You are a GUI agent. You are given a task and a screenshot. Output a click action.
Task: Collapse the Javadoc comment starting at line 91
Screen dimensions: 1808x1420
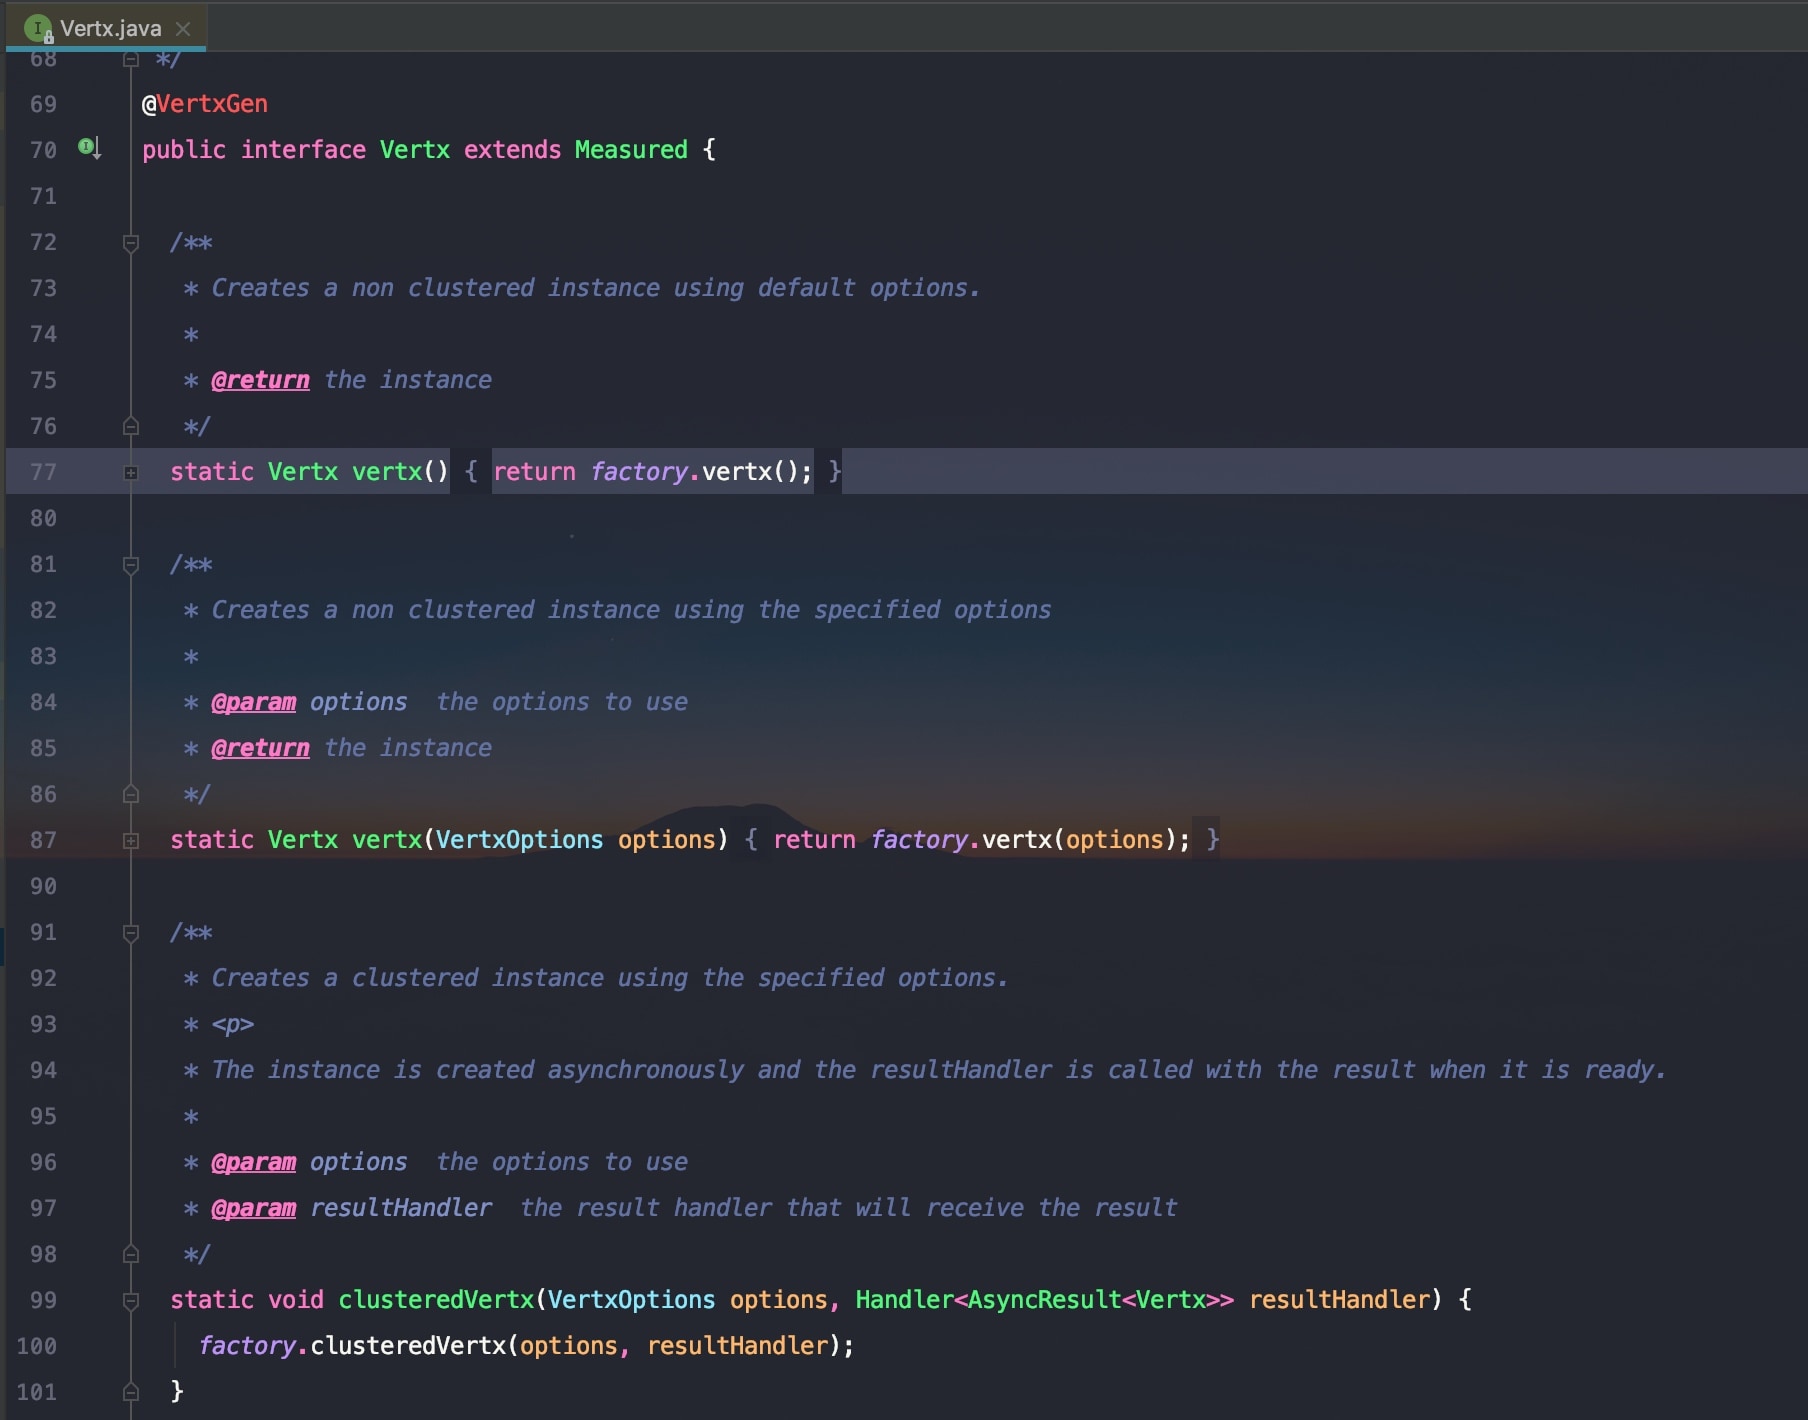[x=130, y=933]
